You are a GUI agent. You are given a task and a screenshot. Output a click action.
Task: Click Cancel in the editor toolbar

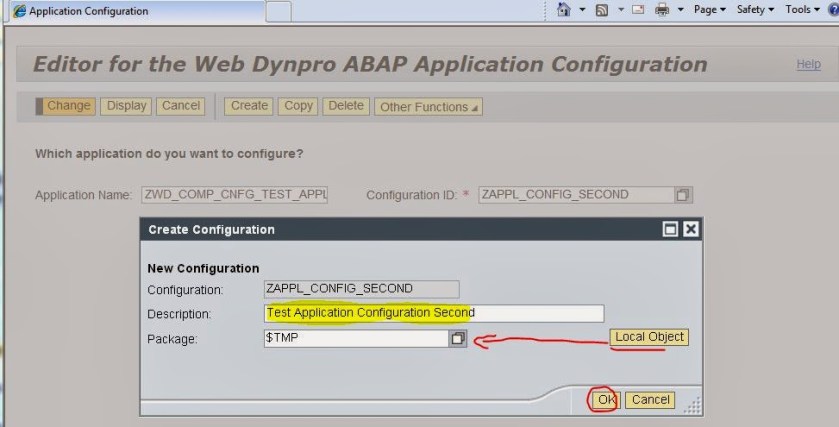point(181,106)
